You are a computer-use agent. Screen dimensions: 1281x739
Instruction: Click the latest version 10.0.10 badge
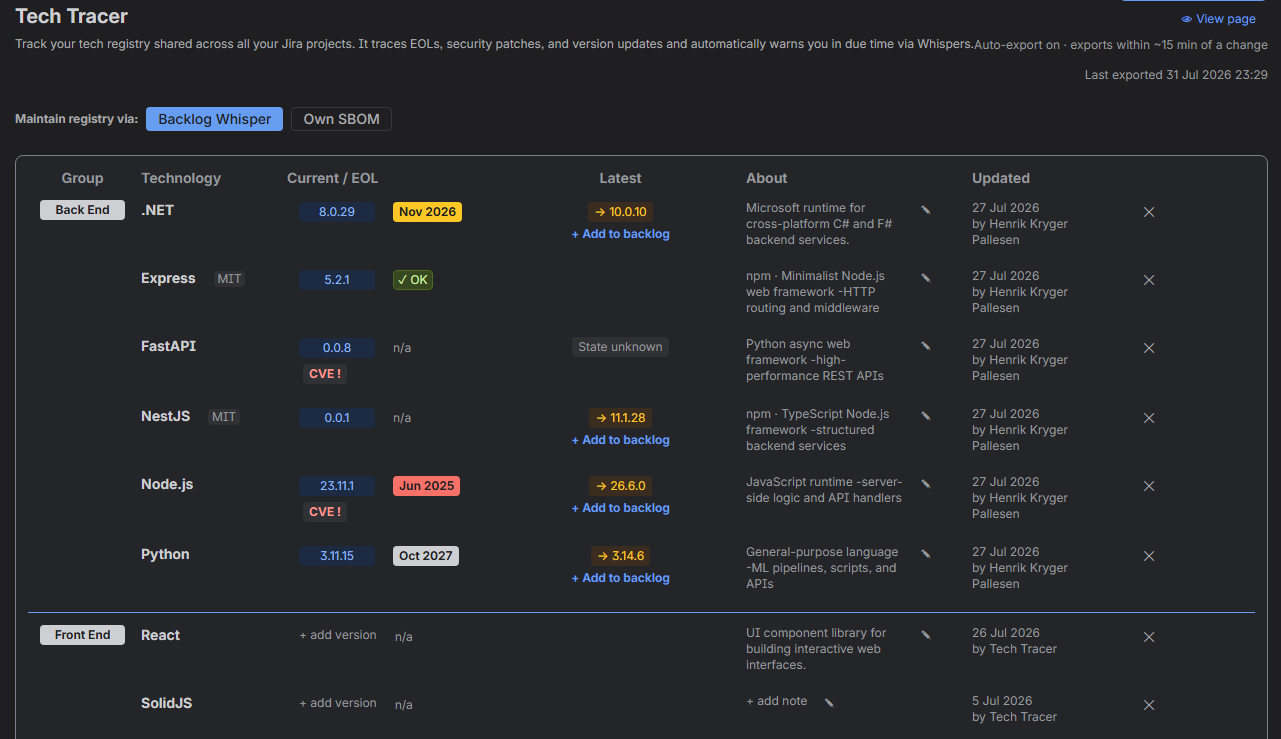(x=620, y=212)
